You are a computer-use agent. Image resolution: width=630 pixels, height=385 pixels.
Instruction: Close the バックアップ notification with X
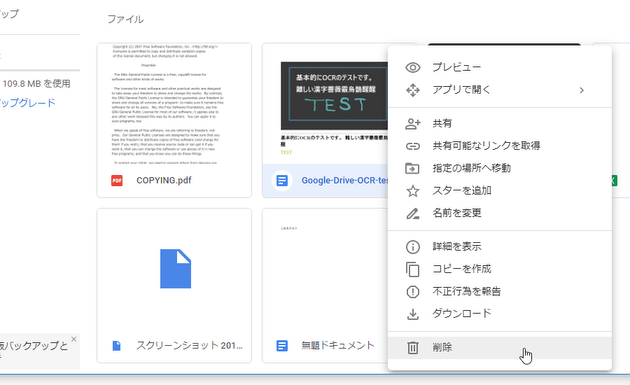[74, 339]
